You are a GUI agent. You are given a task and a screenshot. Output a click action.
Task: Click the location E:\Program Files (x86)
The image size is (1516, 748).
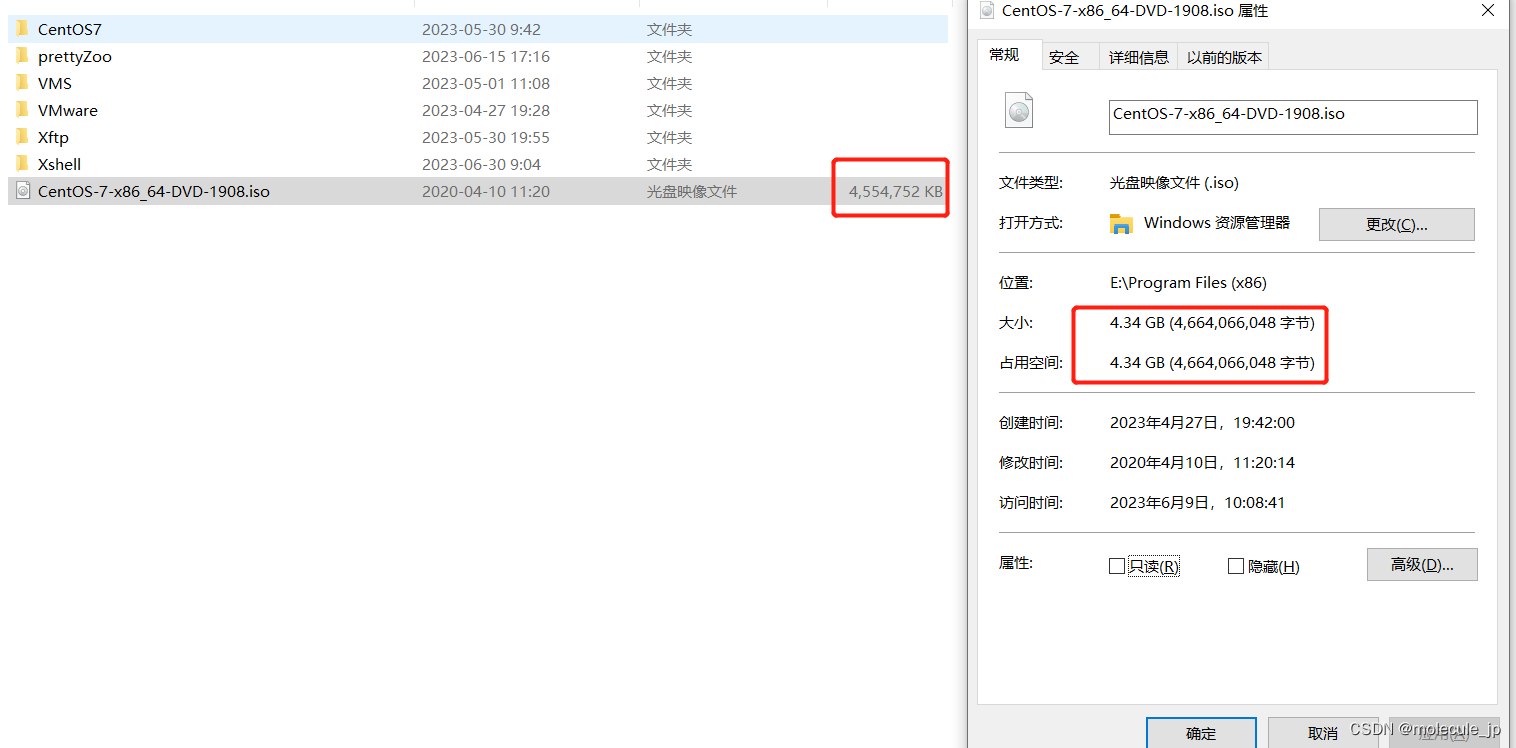click(x=1188, y=283)
